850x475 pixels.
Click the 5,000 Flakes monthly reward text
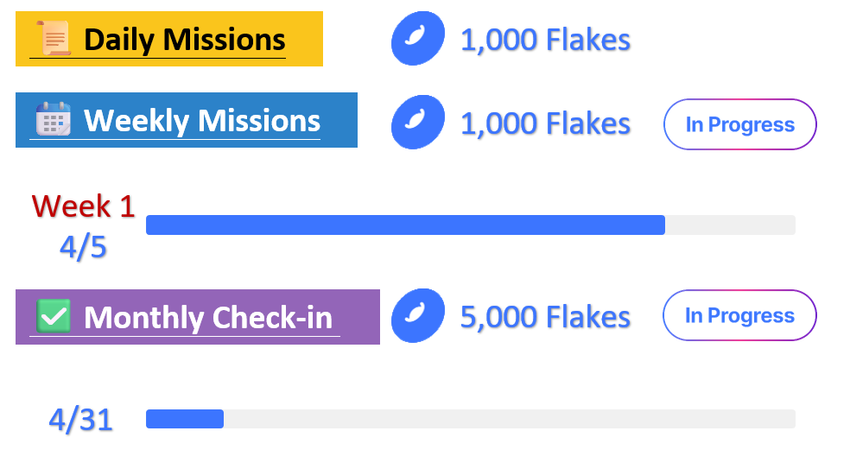coord(545,317)
